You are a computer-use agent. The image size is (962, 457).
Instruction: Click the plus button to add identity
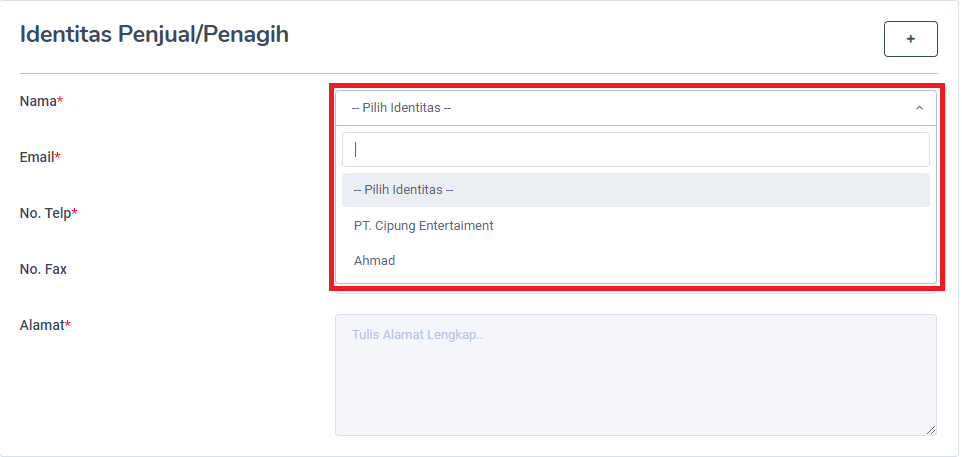click(x=910, y=38)
